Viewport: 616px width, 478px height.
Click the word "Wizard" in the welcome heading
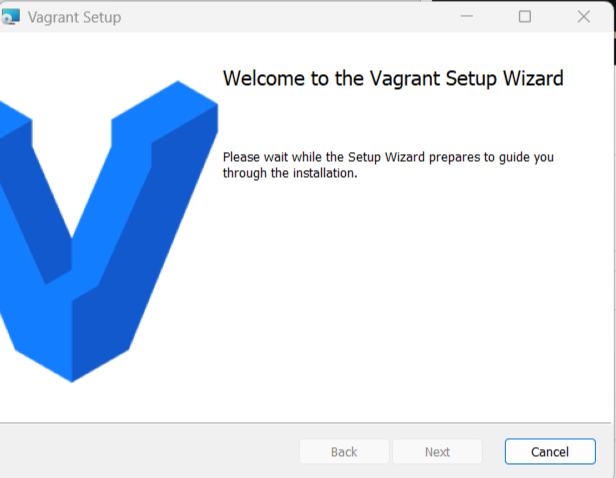coord(534,78)
